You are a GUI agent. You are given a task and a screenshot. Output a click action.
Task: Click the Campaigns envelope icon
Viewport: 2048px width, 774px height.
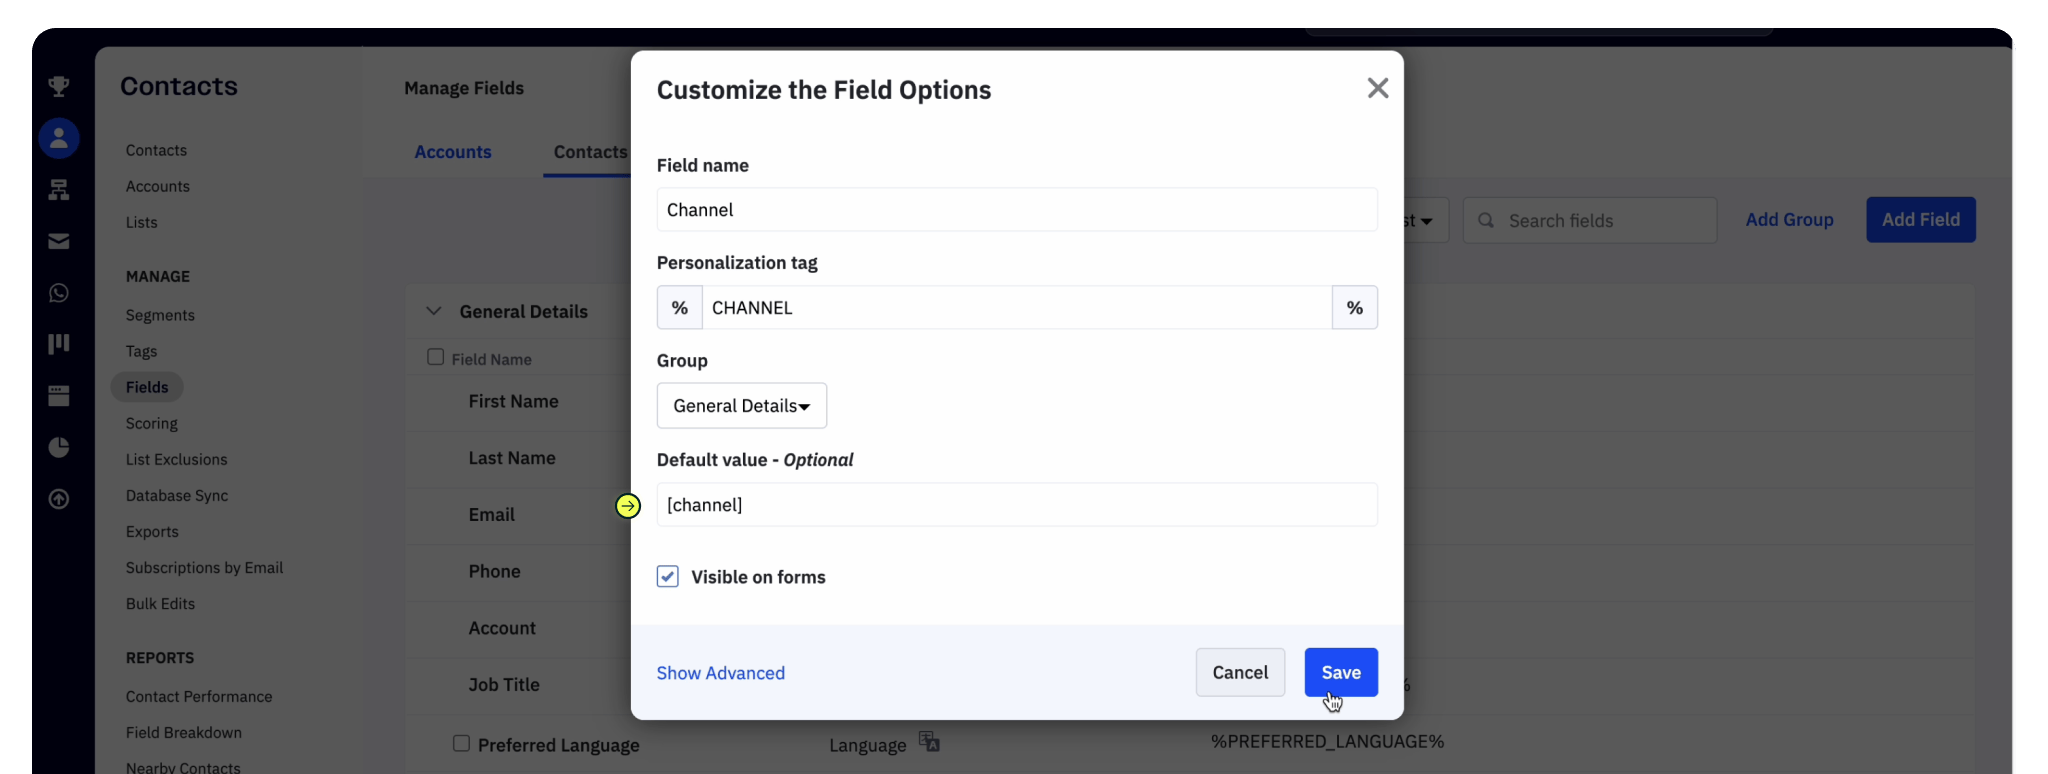59,241
